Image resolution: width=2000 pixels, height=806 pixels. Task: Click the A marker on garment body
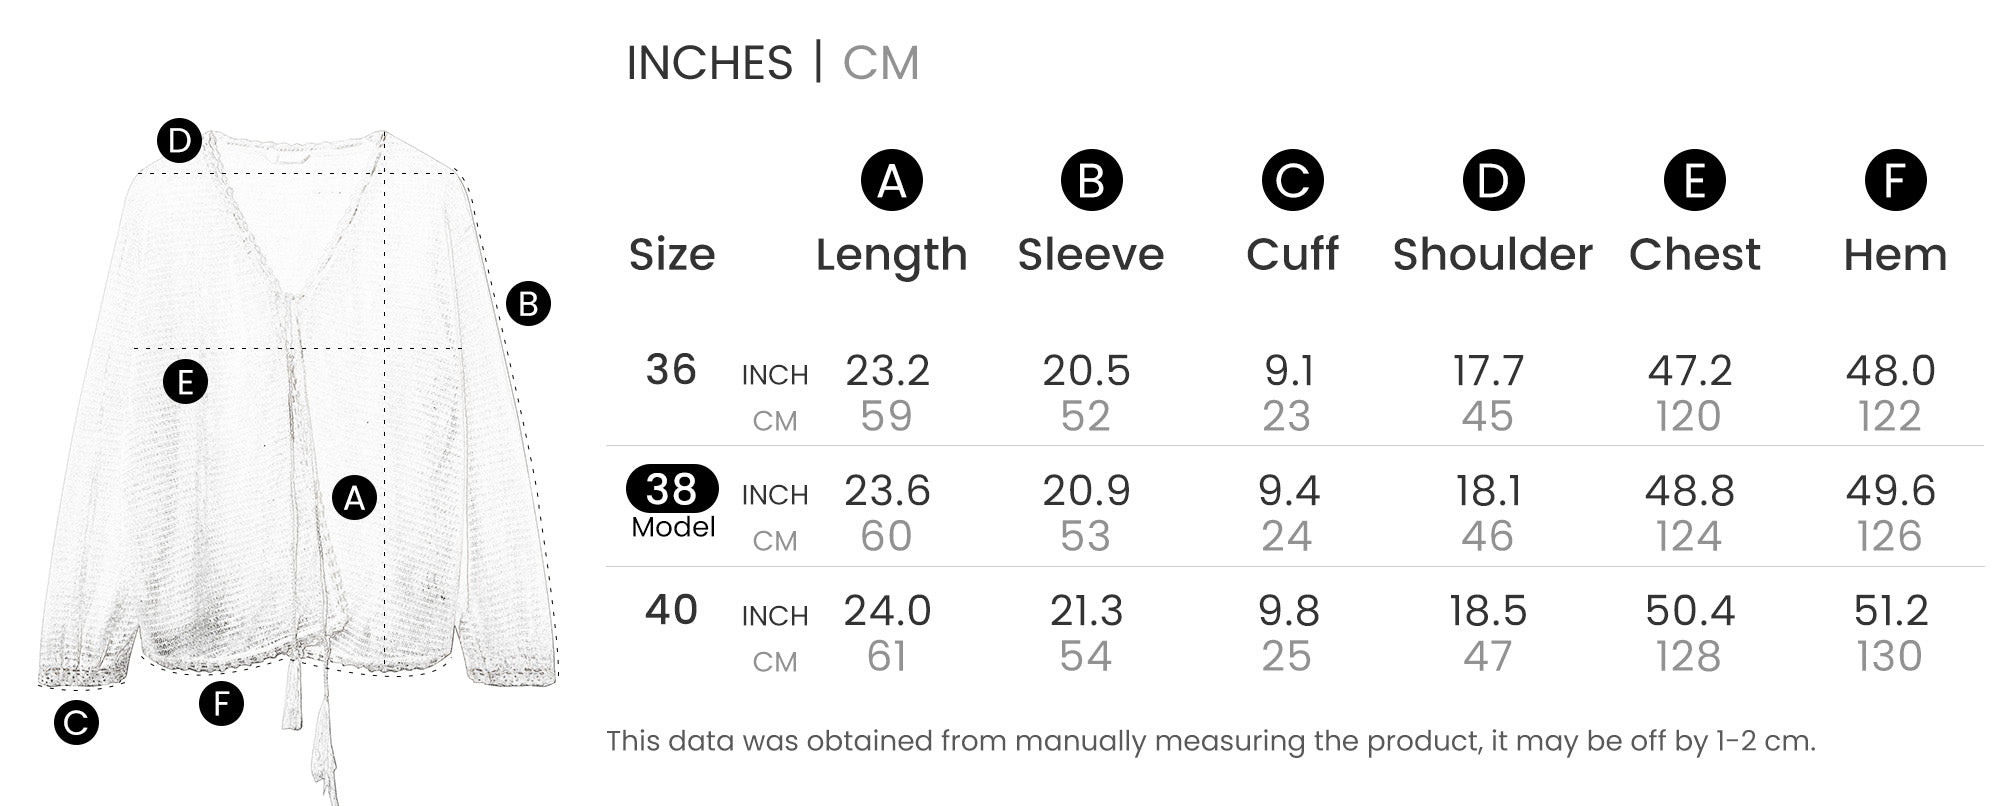[354, 497]
